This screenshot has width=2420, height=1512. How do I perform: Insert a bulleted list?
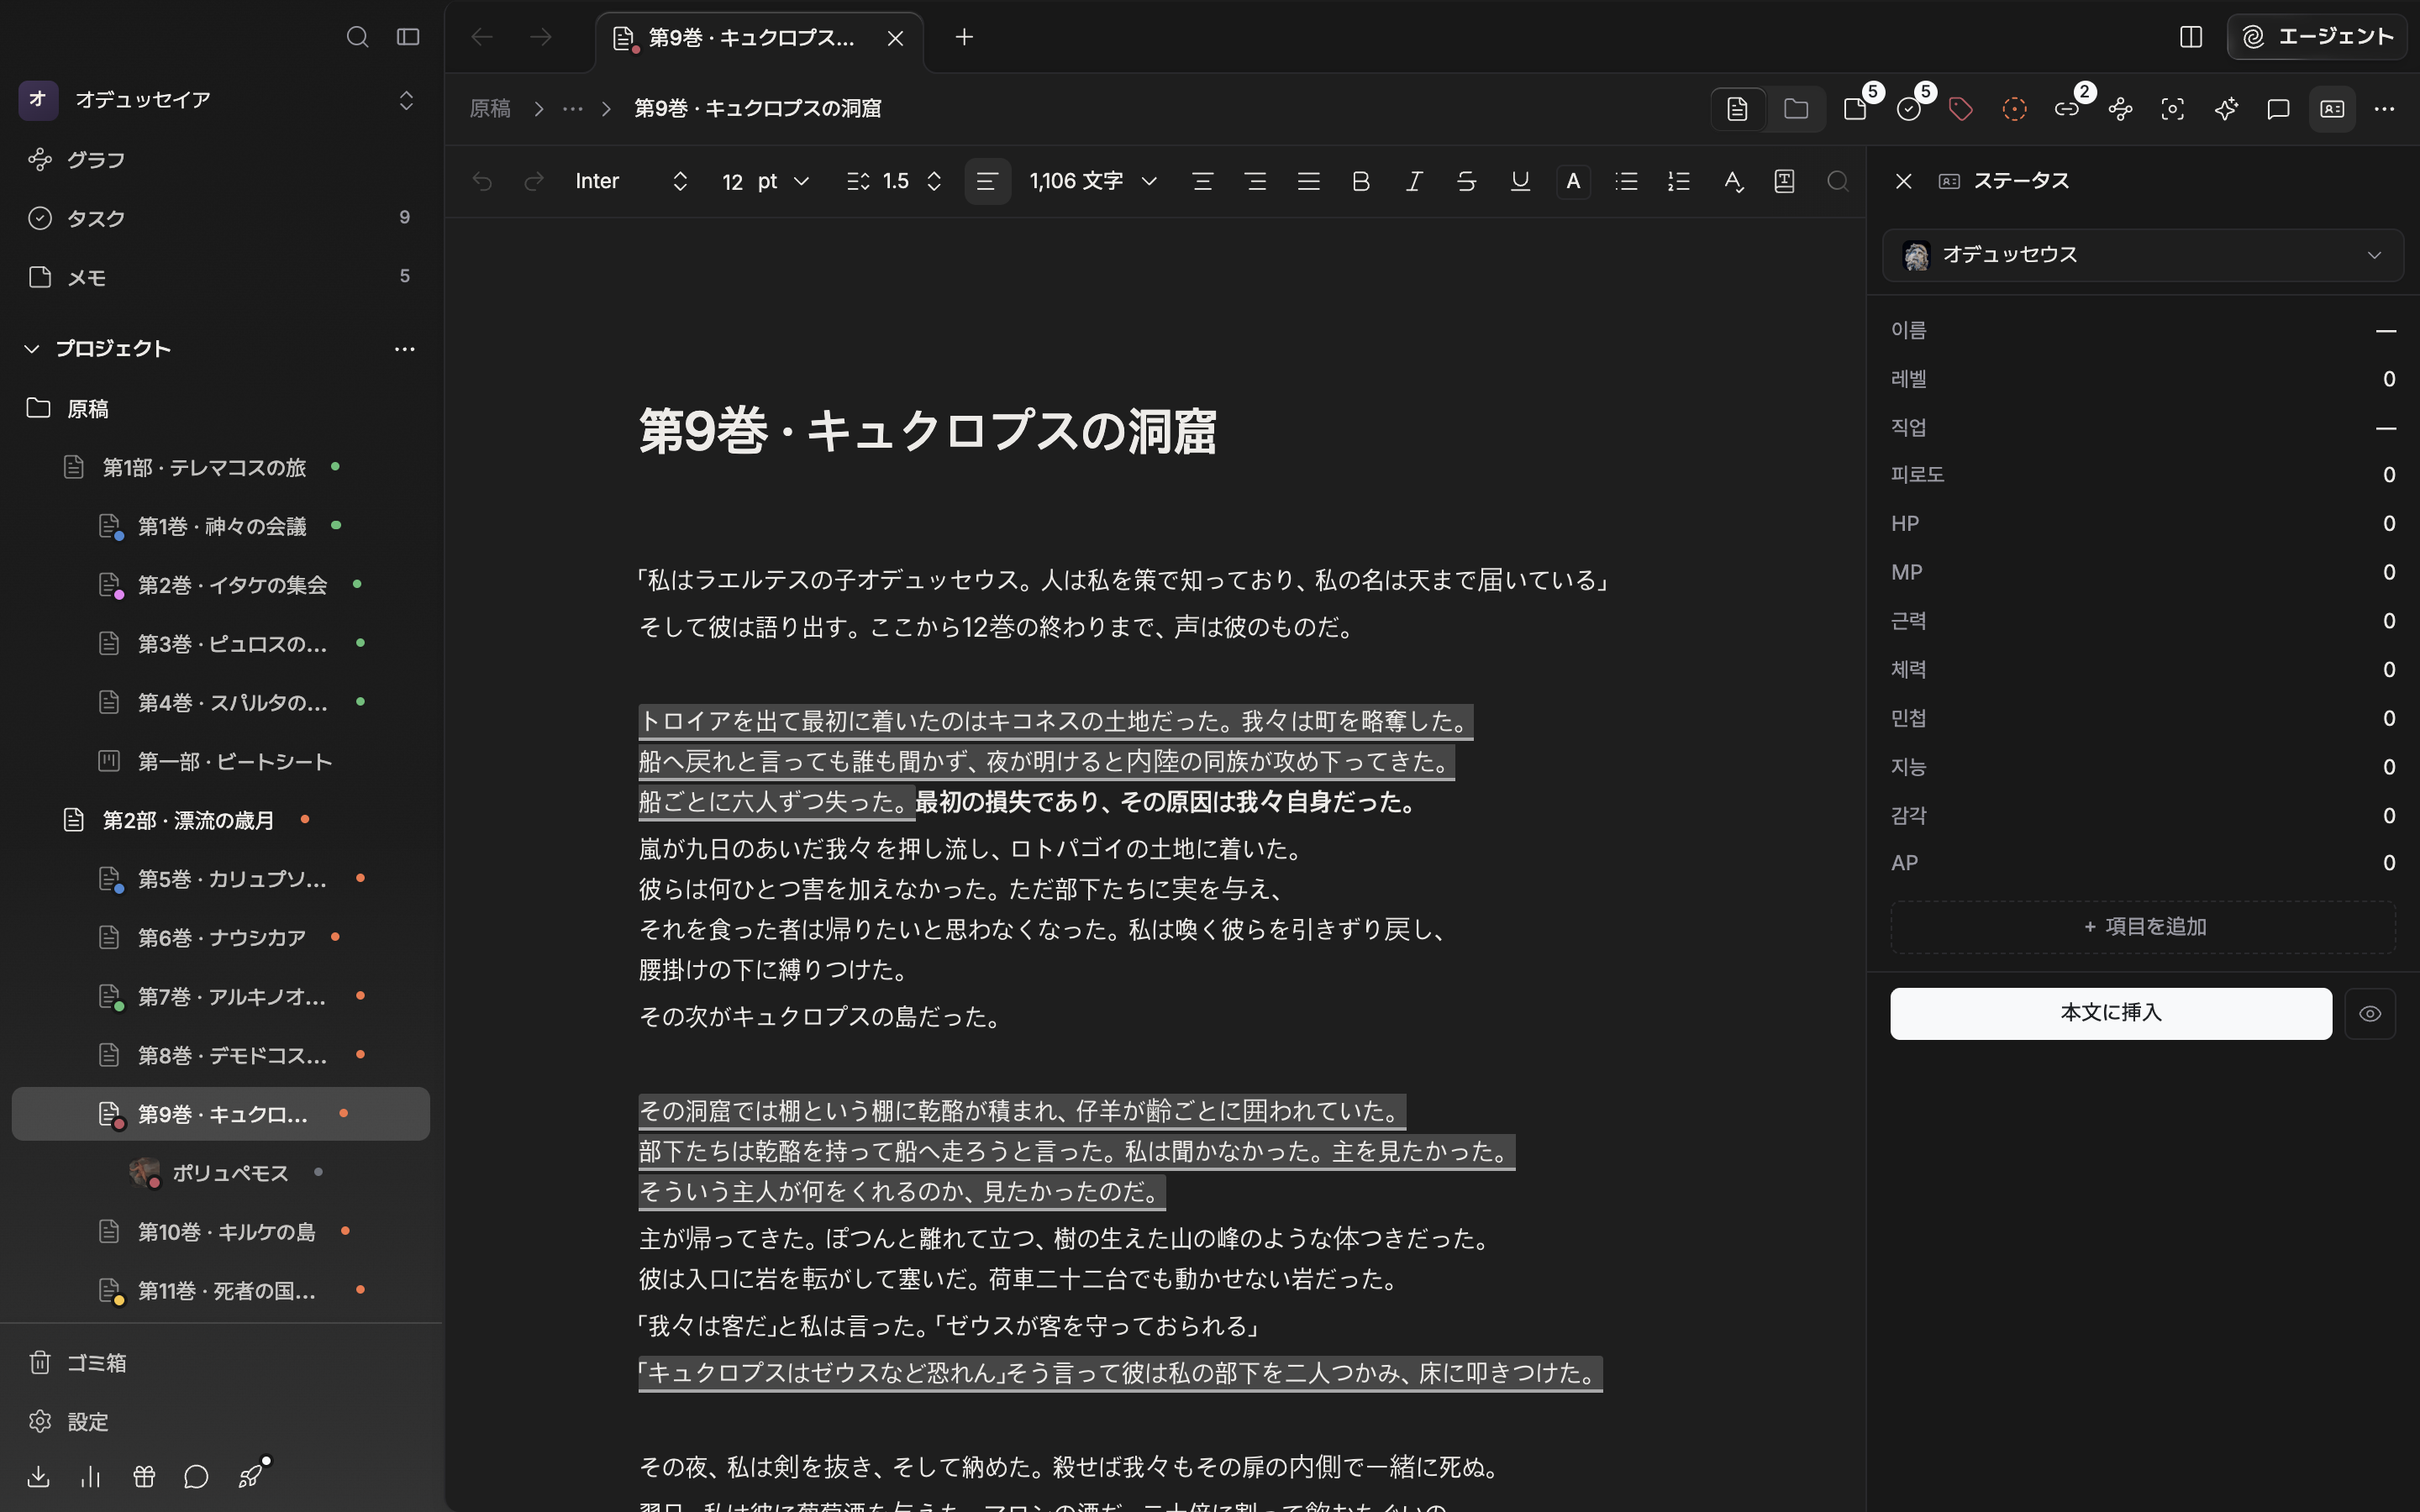tap(1626, 181)
